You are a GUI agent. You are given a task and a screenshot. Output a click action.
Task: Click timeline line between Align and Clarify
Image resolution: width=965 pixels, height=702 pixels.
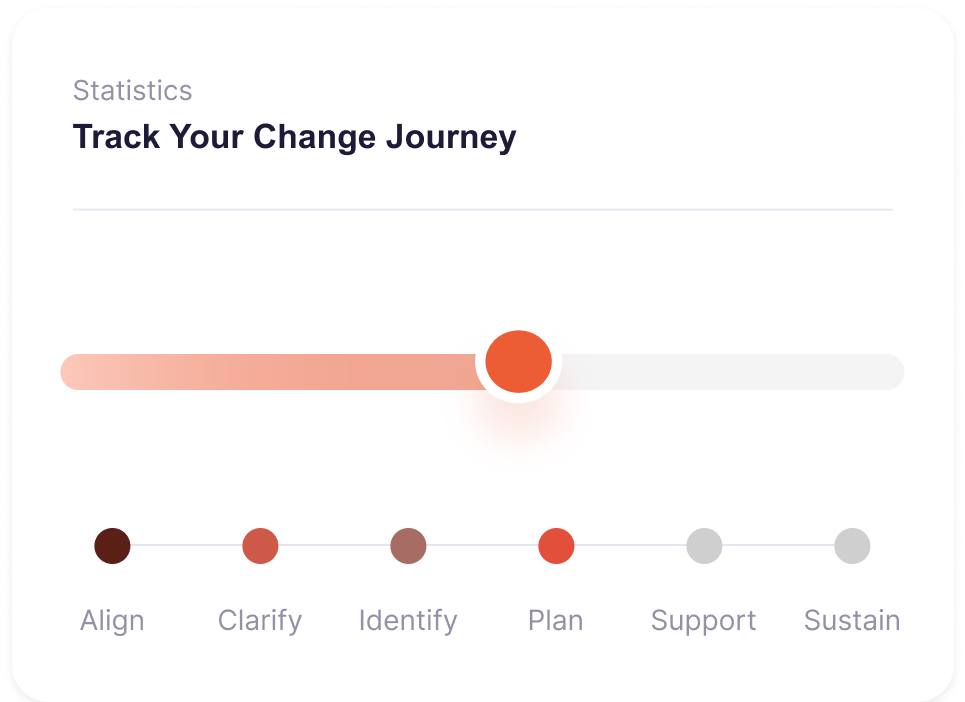(x=186, y=545)
